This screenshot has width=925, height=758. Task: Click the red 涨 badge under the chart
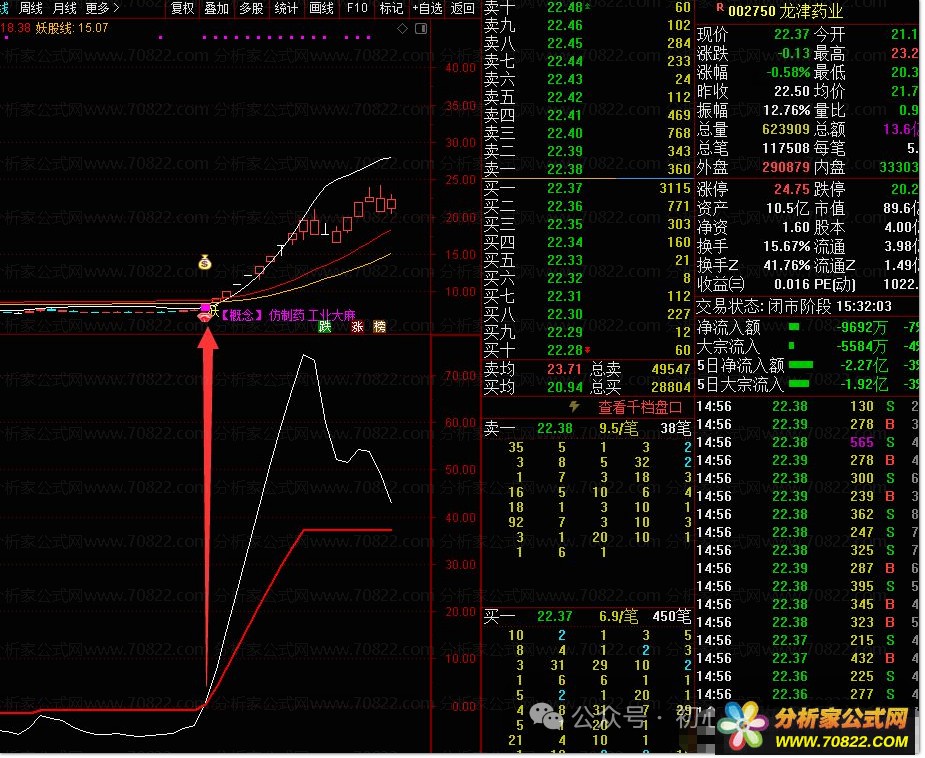[x=357, y=326]
